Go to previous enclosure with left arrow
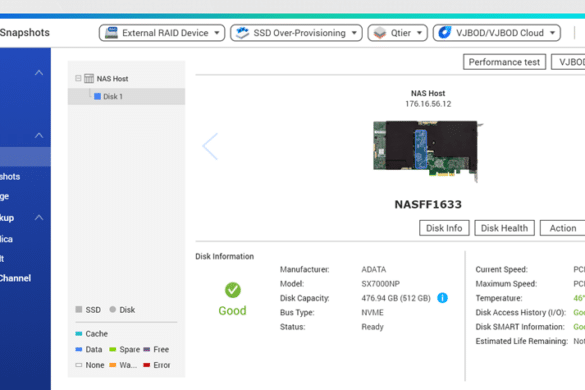This screenshot has width=585, height=390. coord(210,146)
